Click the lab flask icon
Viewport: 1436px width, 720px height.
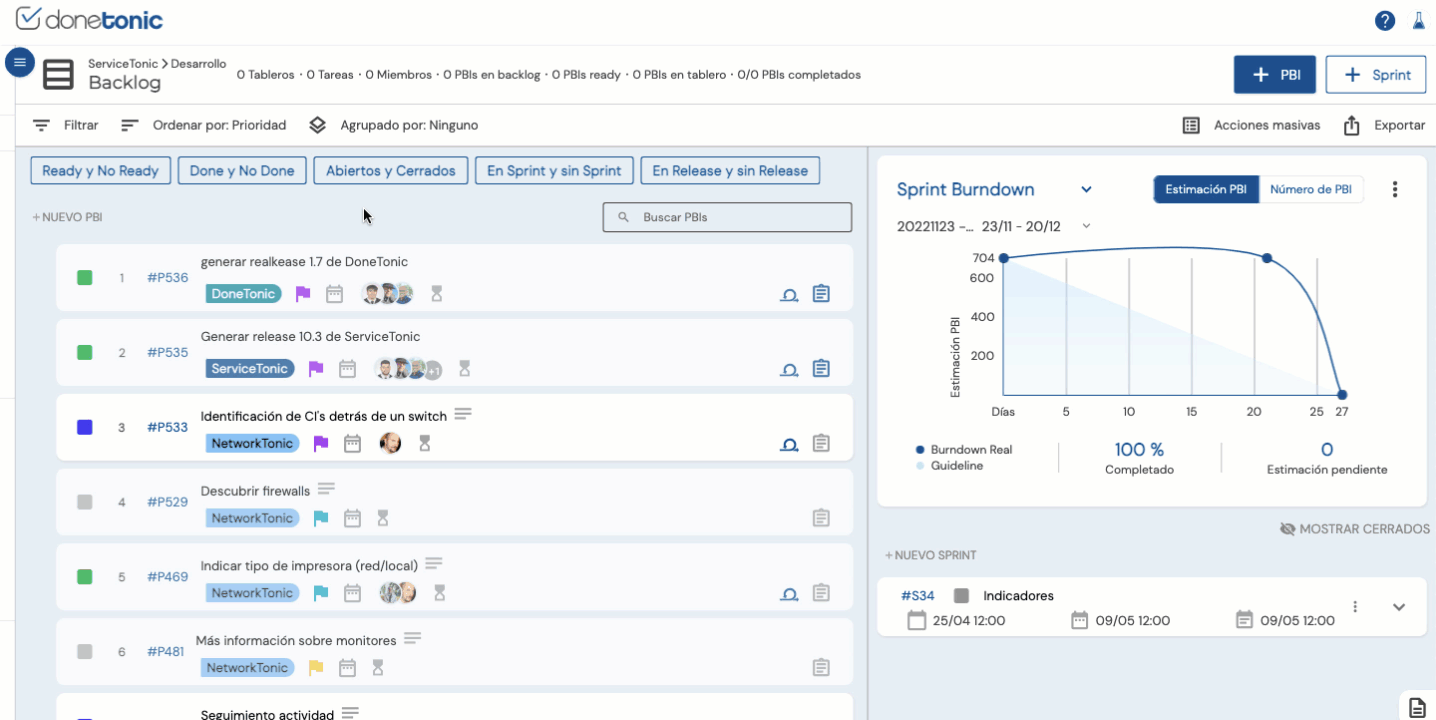1418,21
